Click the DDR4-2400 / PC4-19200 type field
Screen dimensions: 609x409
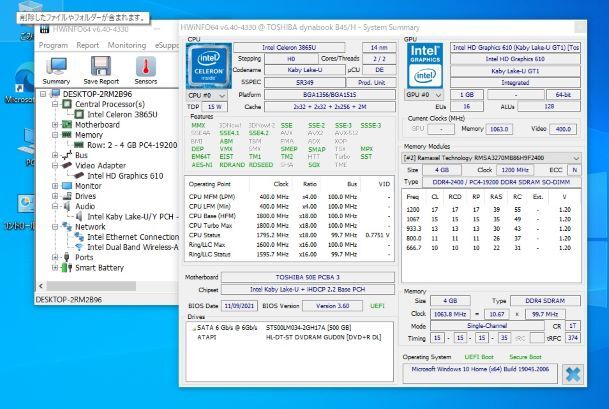[x=501, y=182]
